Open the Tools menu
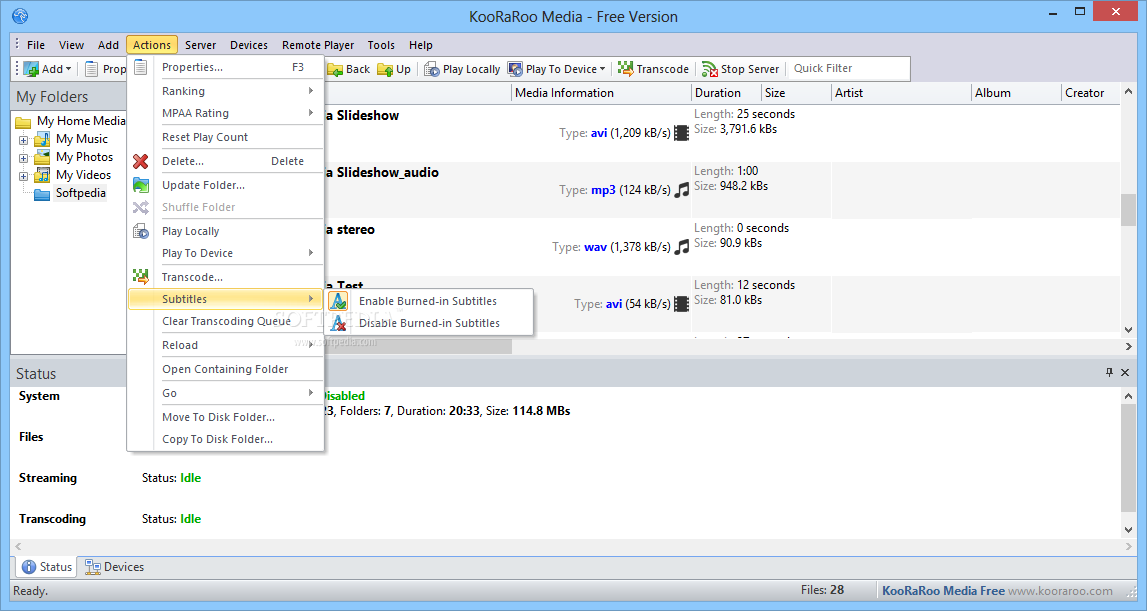The width and height of the screenshot is (1147, 611). (381, 45)
